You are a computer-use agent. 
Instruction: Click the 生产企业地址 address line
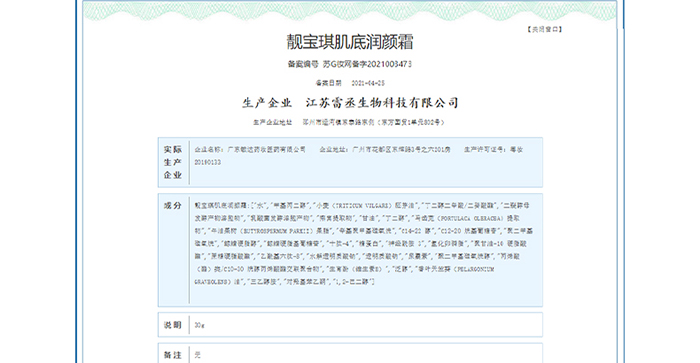click(x=349, y=122)
